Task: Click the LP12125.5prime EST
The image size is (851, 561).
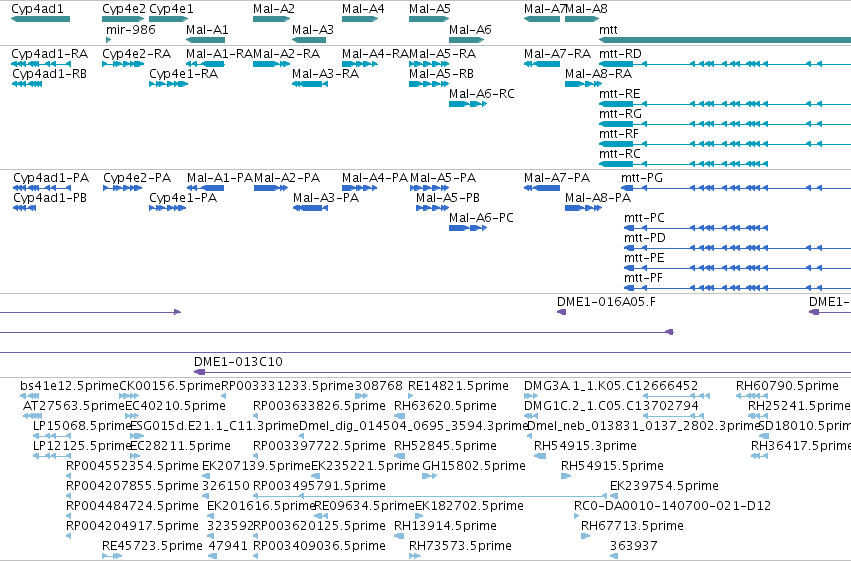Action: (52, 456)
